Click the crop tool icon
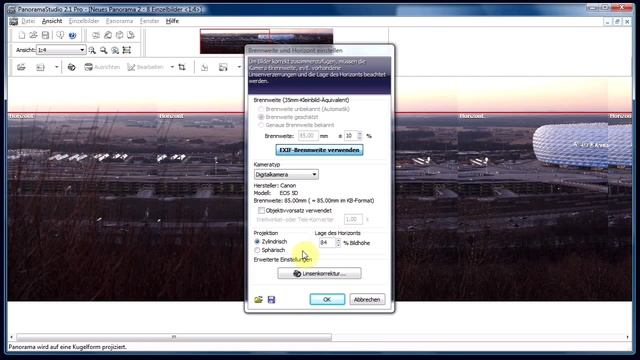640x360 pixels. (182, 67)
